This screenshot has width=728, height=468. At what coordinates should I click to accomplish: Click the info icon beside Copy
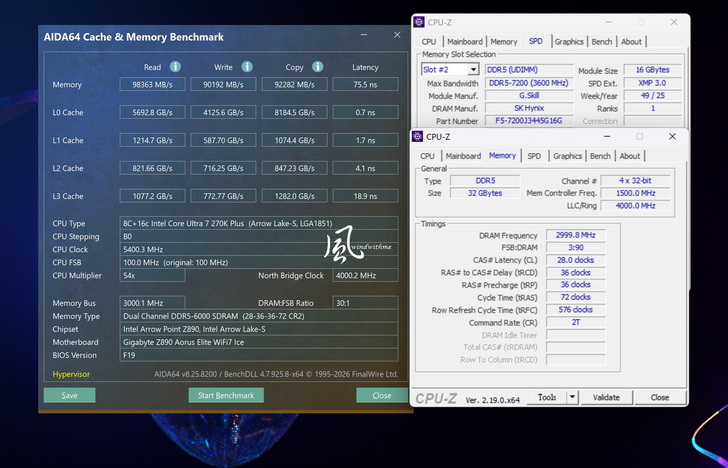click(x=317, y=67)
